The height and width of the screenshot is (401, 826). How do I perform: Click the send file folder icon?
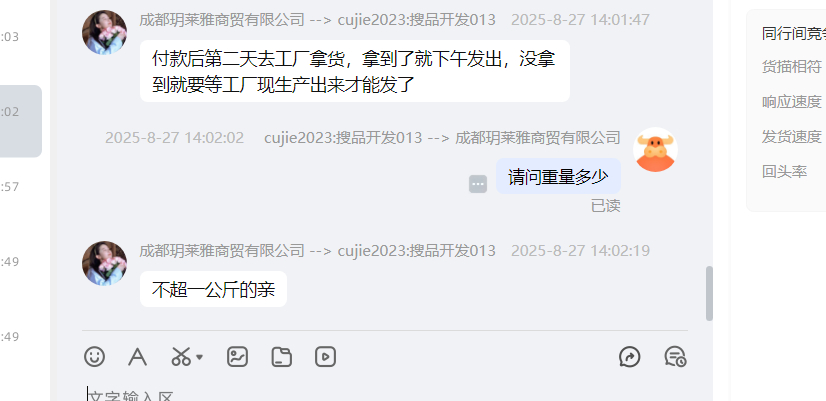pyautogui.click(x=281, y=357)
